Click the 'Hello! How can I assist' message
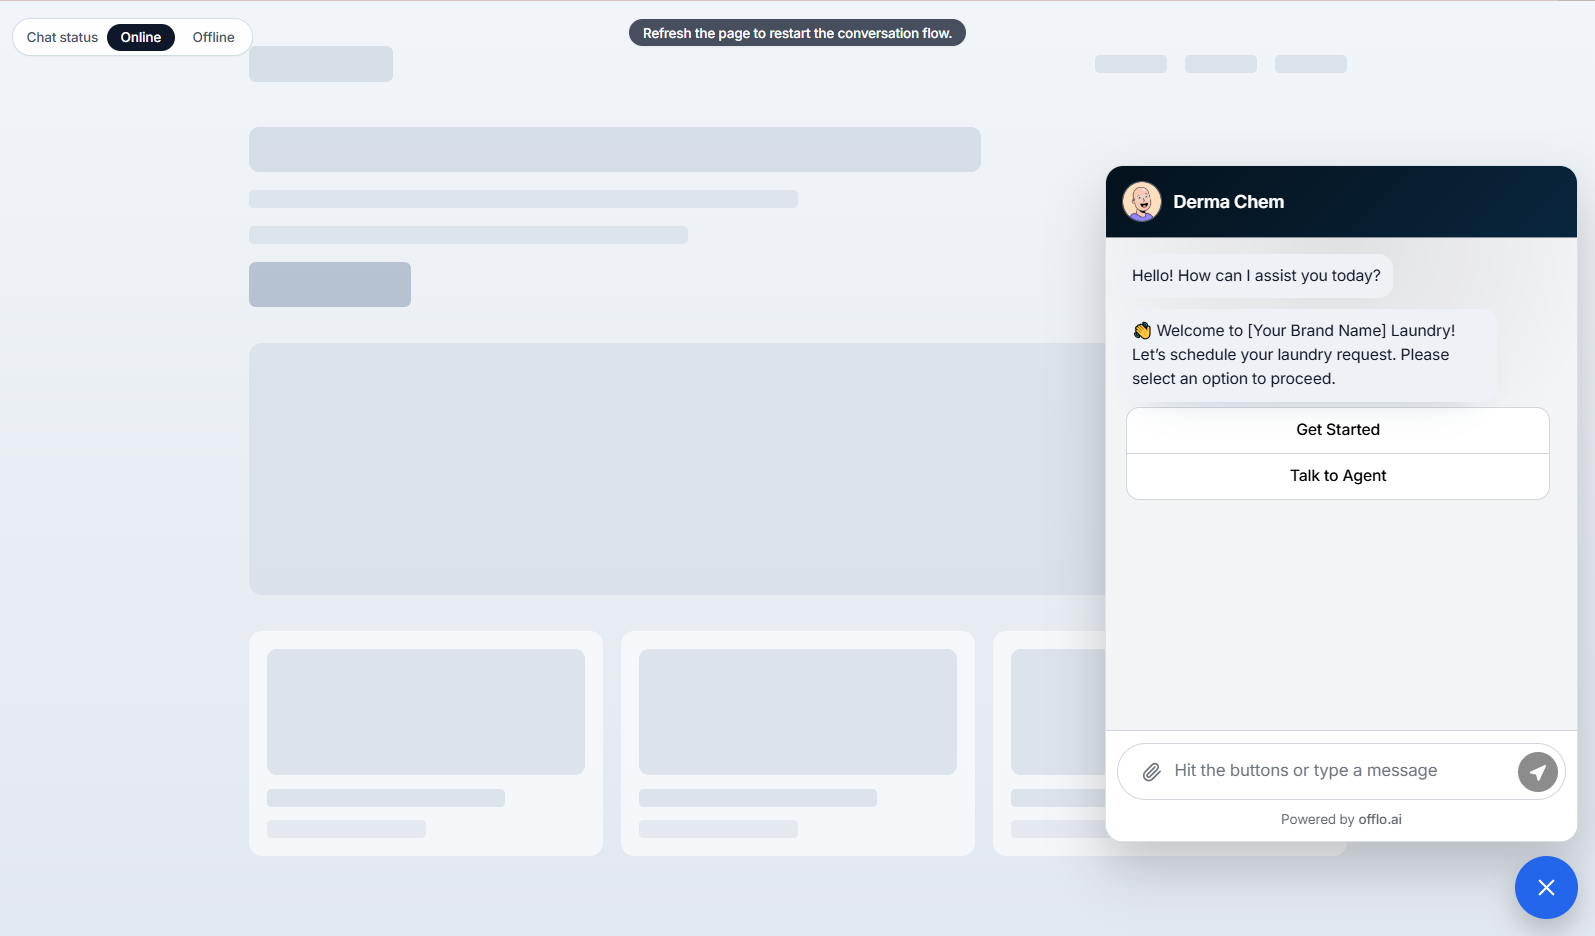Screen dimensions: 1595x936 pyautogui.click(x=1256, y=276)
